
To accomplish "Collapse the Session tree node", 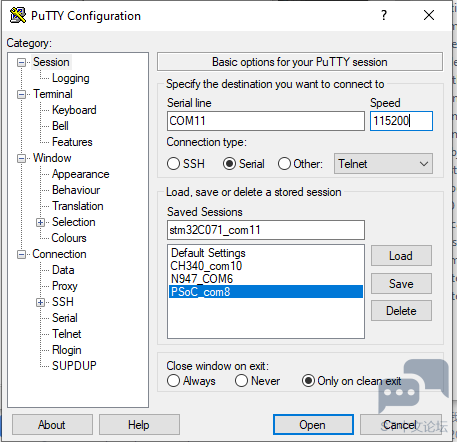I will [x=21, y=62].
